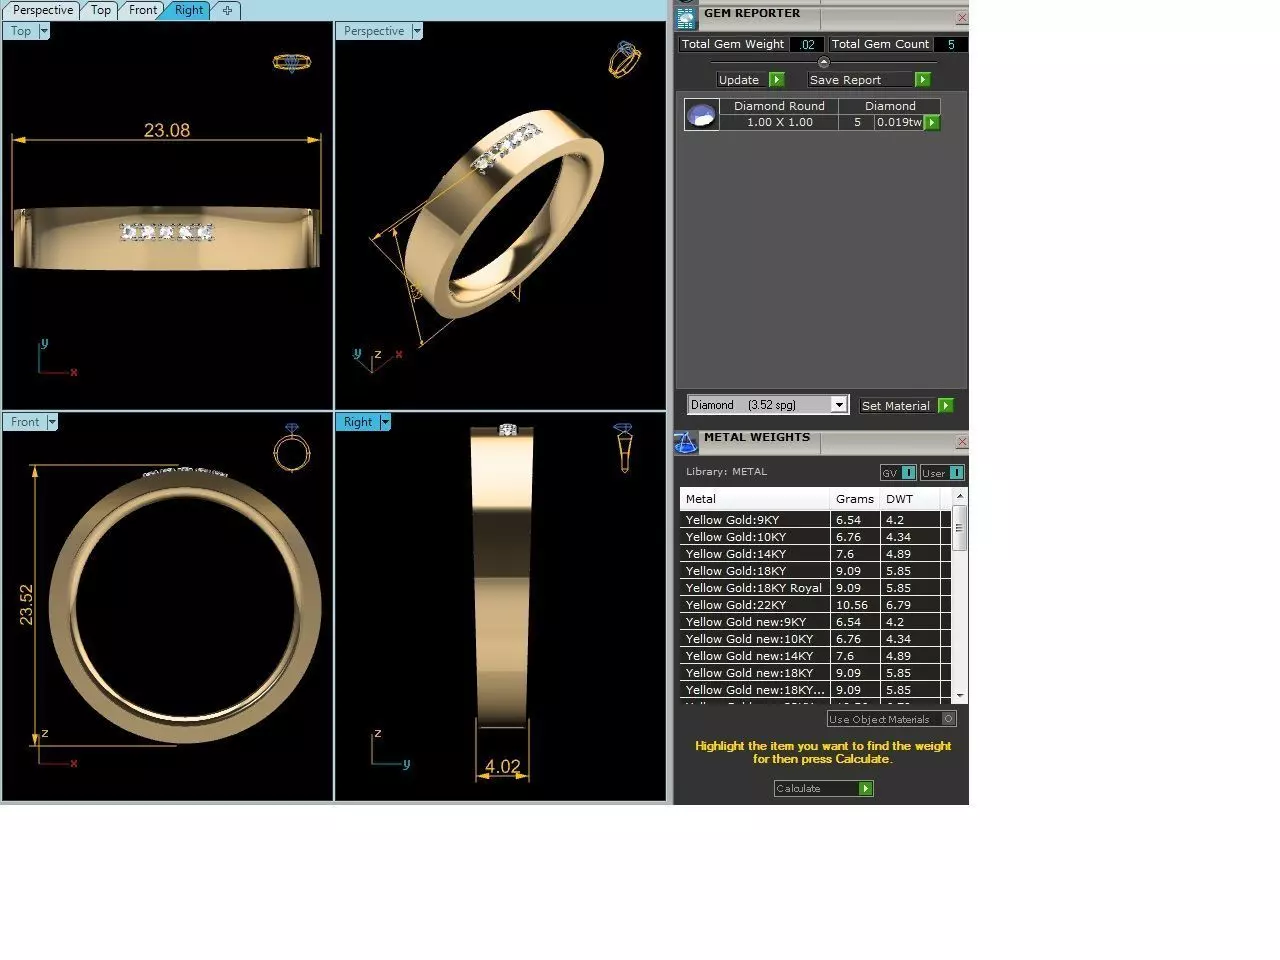
Task: Click the DWT column header
Action: point(910,499)
